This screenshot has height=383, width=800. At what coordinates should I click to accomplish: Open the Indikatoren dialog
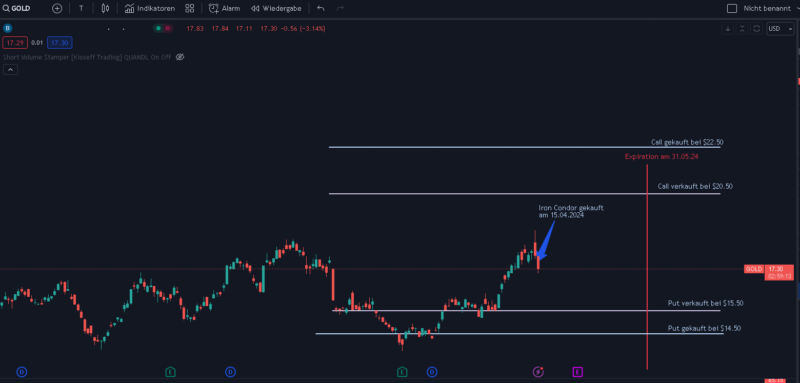tap(149, 8)
